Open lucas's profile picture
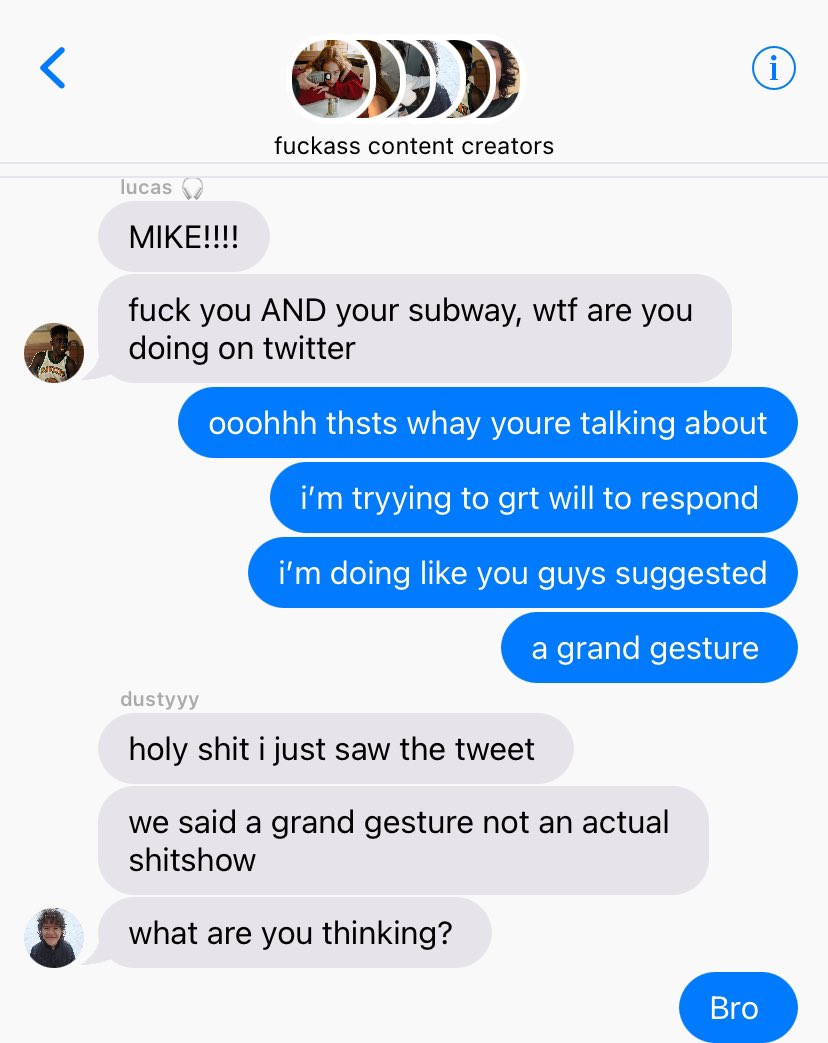This screenshot has height=1043, width=828. pyautogui.click(x=54, y=353)
